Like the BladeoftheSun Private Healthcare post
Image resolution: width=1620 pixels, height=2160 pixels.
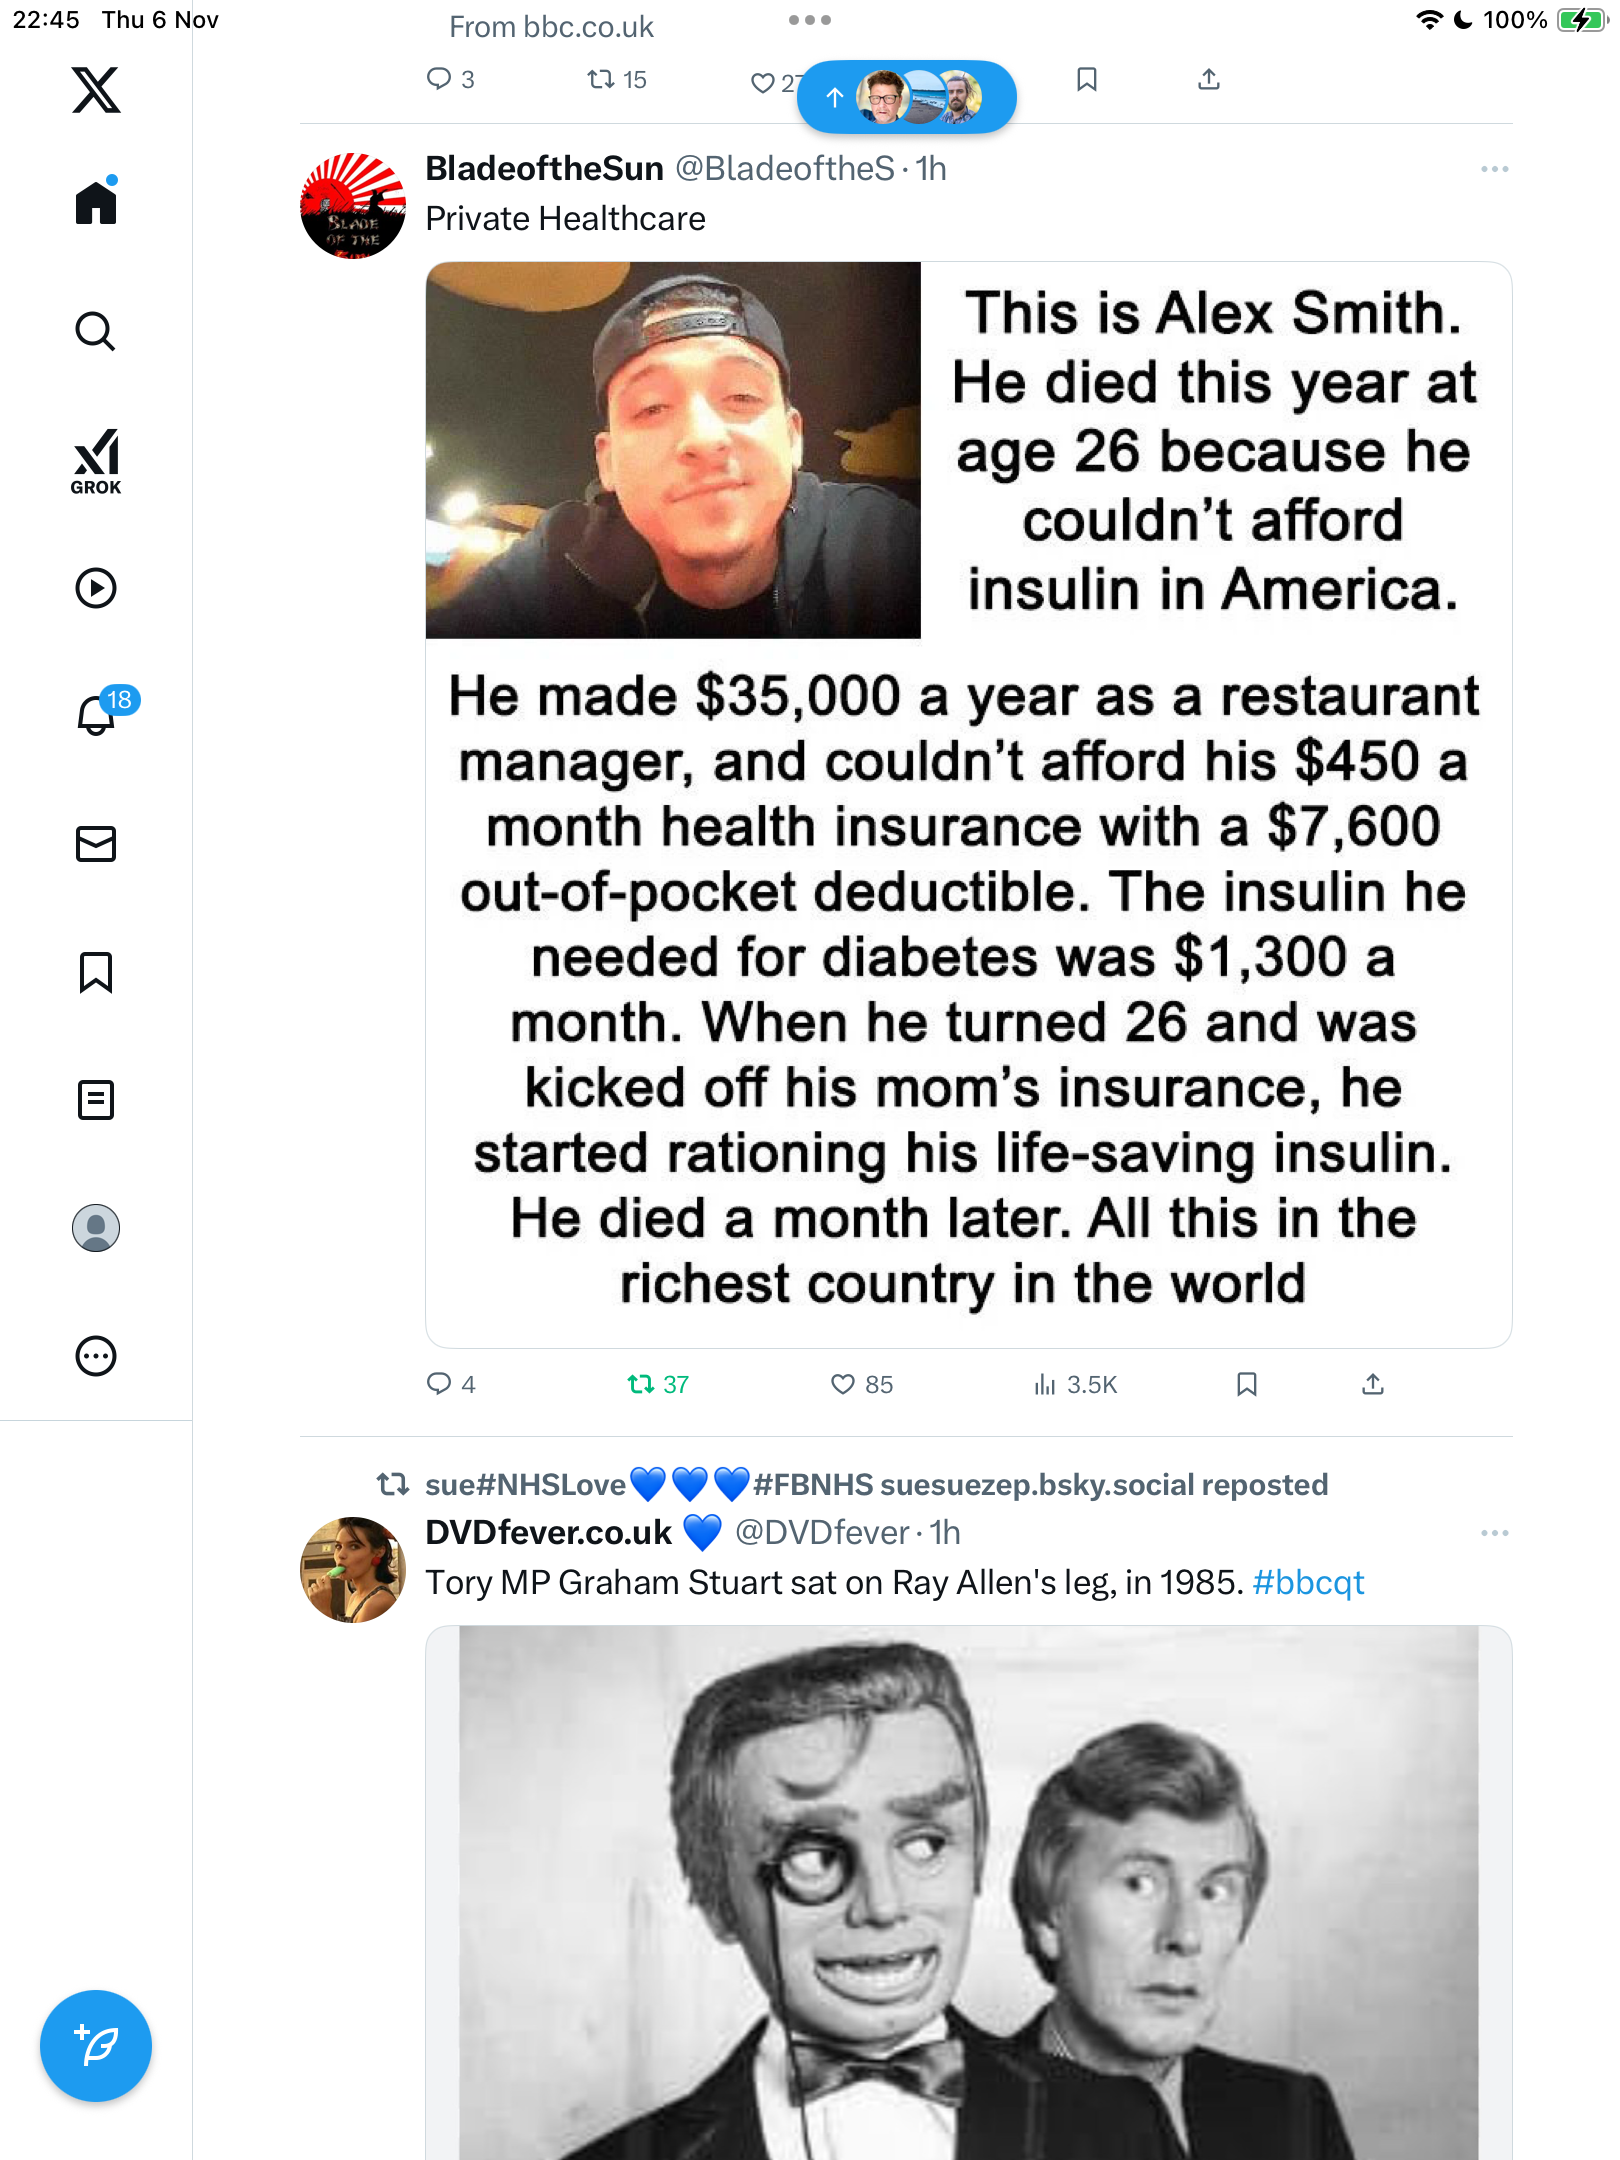point(843,1384)
